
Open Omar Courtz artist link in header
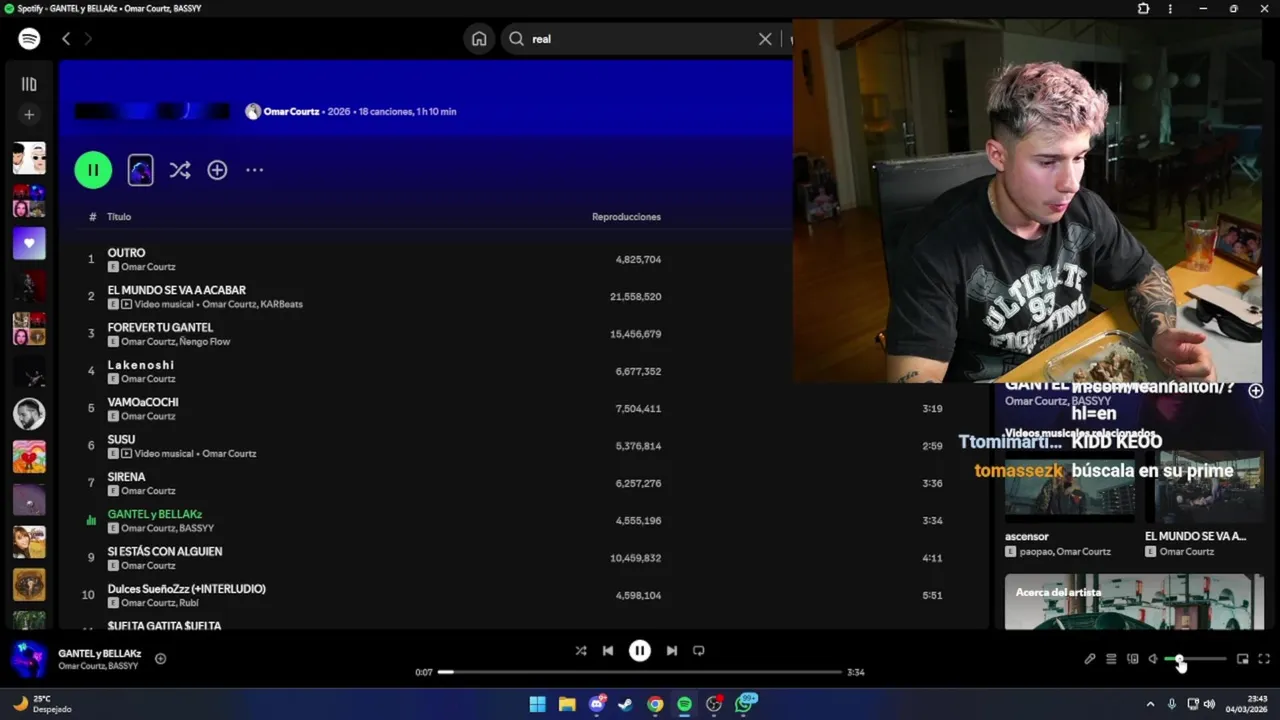pyautogui.click(x=291, y=112)
